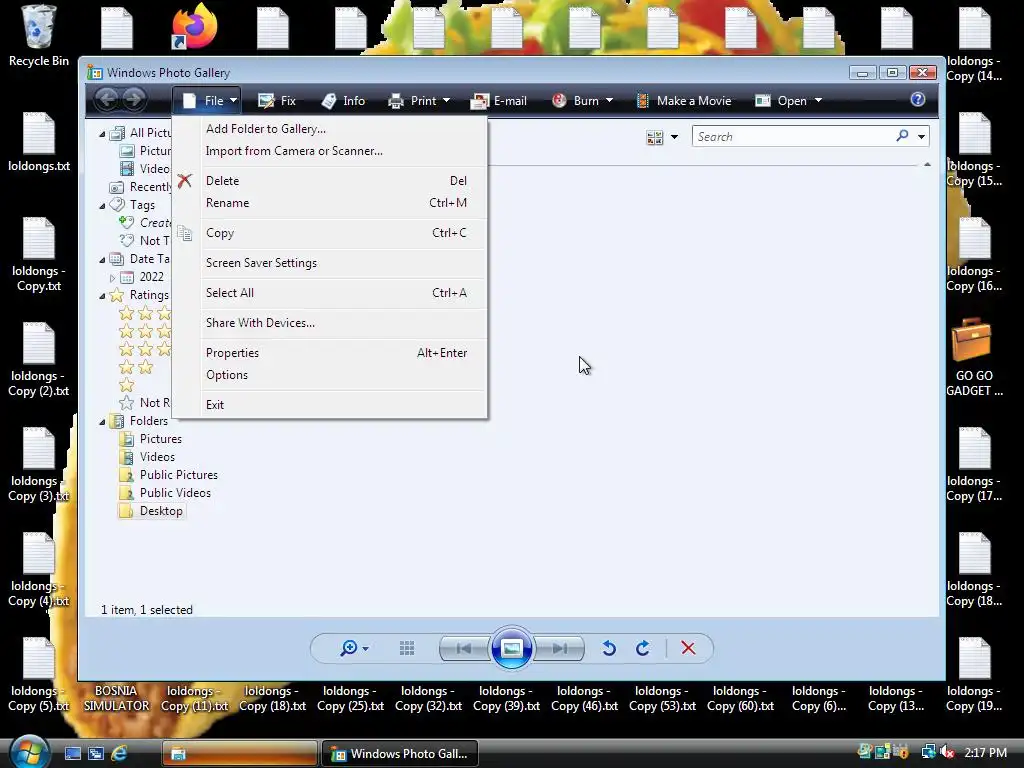Image resolution: width=1024 pixels, height=768 pixels.
Task: Select loldongs.txt desktop file
Action: [x=39, y=142]
